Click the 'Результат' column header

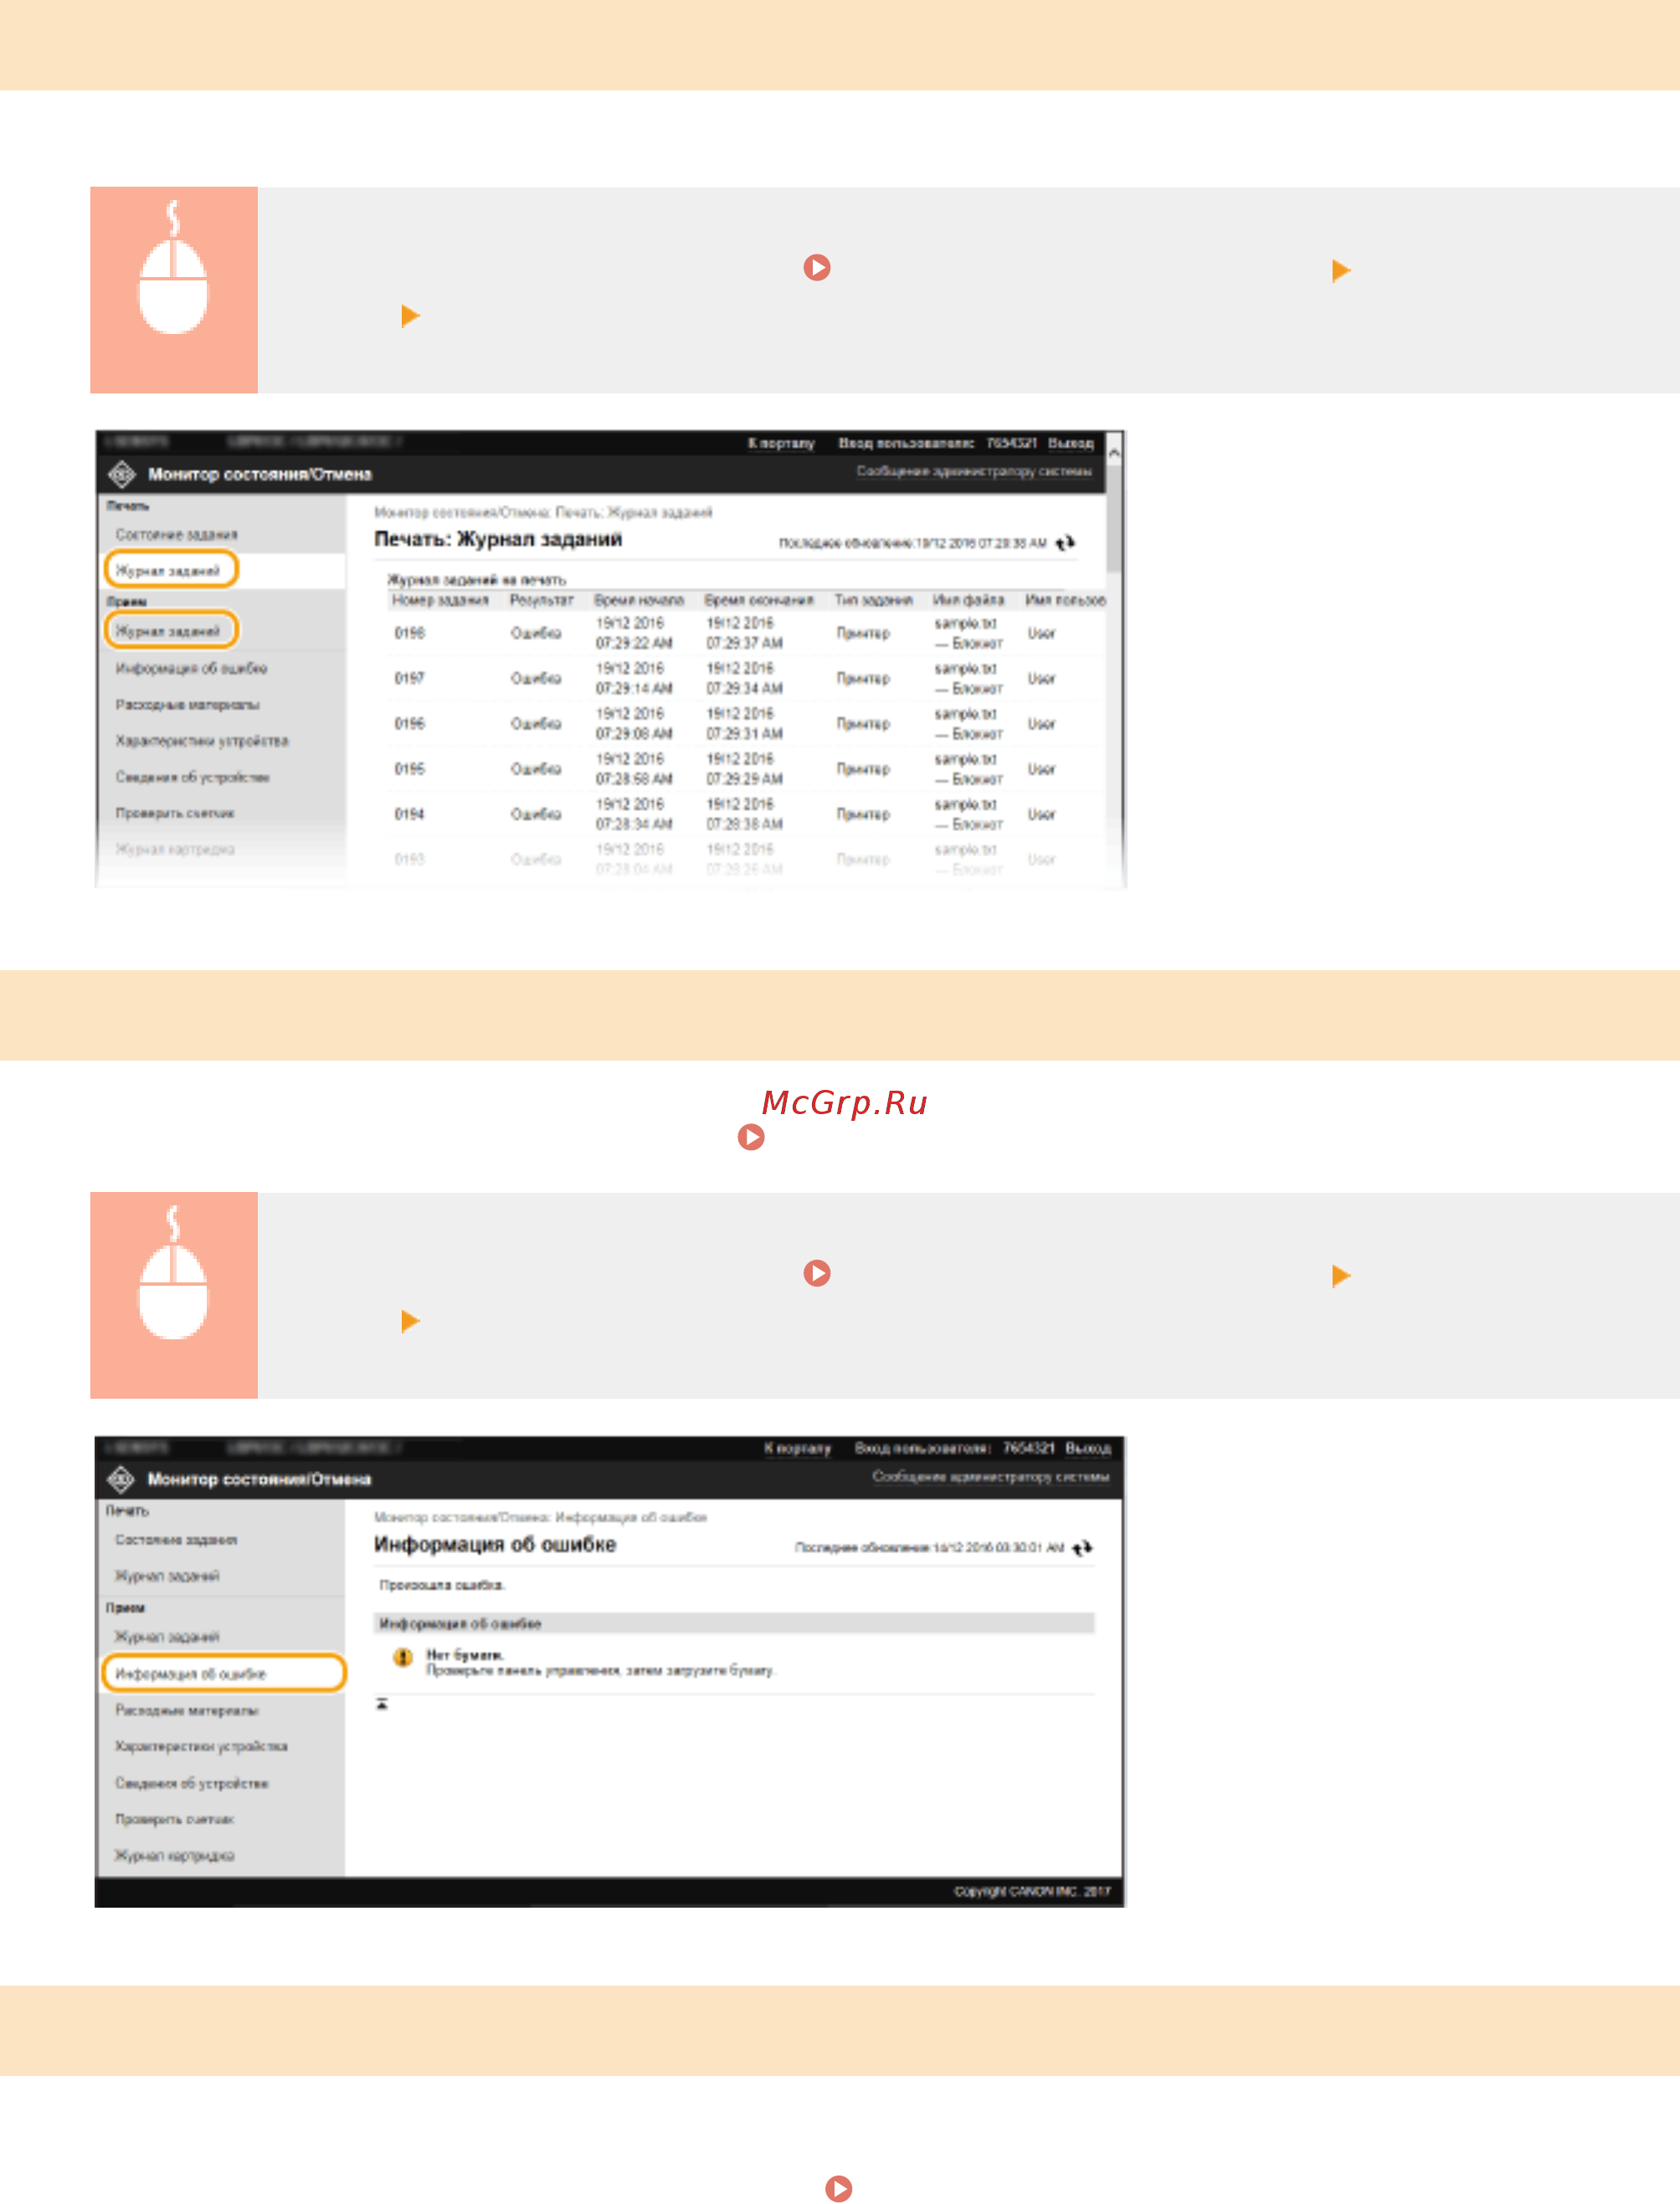click(x=541, y=600)
